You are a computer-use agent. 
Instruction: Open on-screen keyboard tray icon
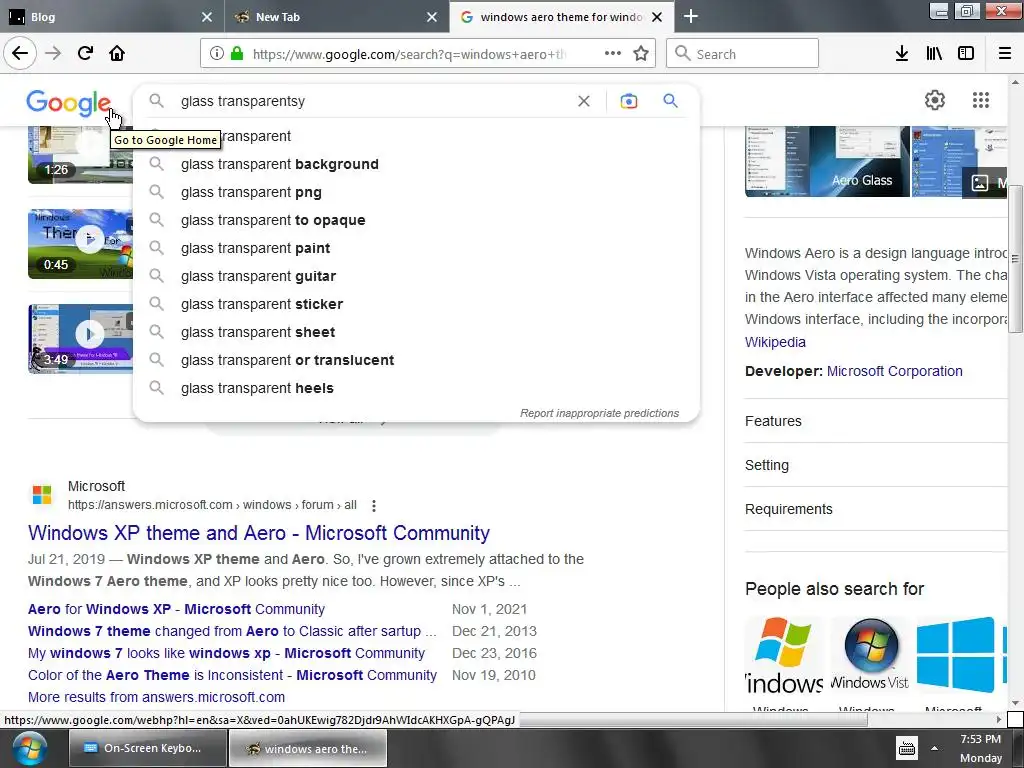pos(906,749)
